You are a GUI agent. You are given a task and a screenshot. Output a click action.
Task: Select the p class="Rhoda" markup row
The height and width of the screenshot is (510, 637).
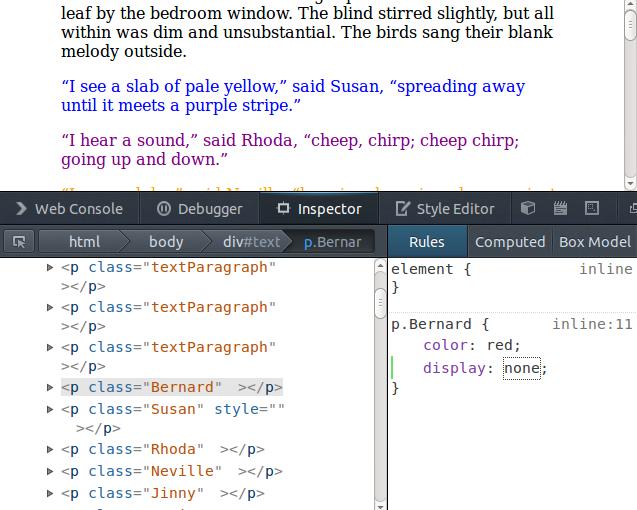tap(162, 449)
